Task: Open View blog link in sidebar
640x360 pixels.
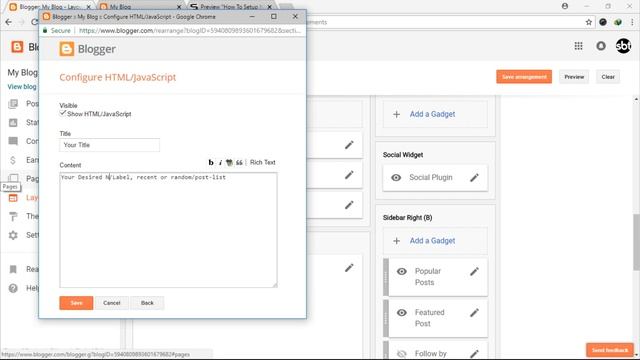Action: [22, 87]
